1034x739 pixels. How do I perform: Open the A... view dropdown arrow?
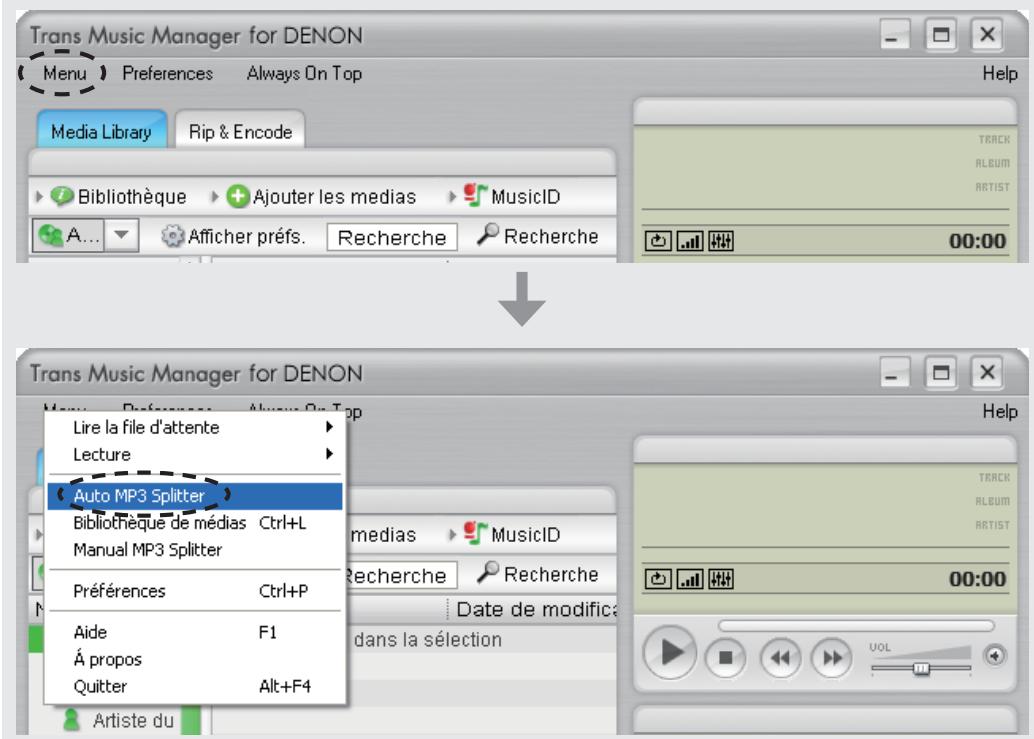[x=121, y=235]
